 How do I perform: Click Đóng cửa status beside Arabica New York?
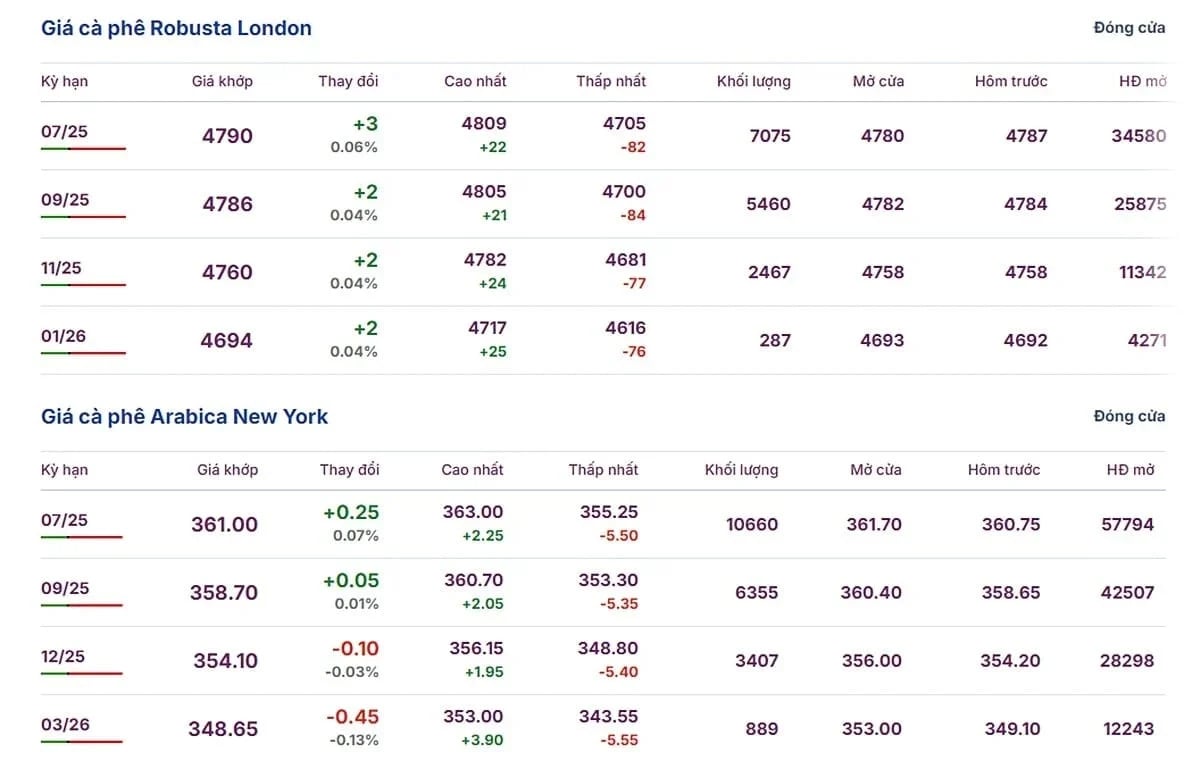(x=1129, y=416)
